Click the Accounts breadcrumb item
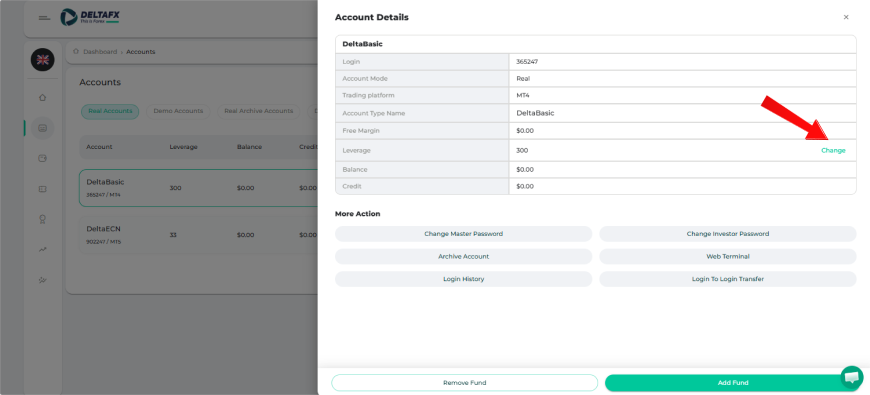The image size is (870, 395). tap(141, 52)
